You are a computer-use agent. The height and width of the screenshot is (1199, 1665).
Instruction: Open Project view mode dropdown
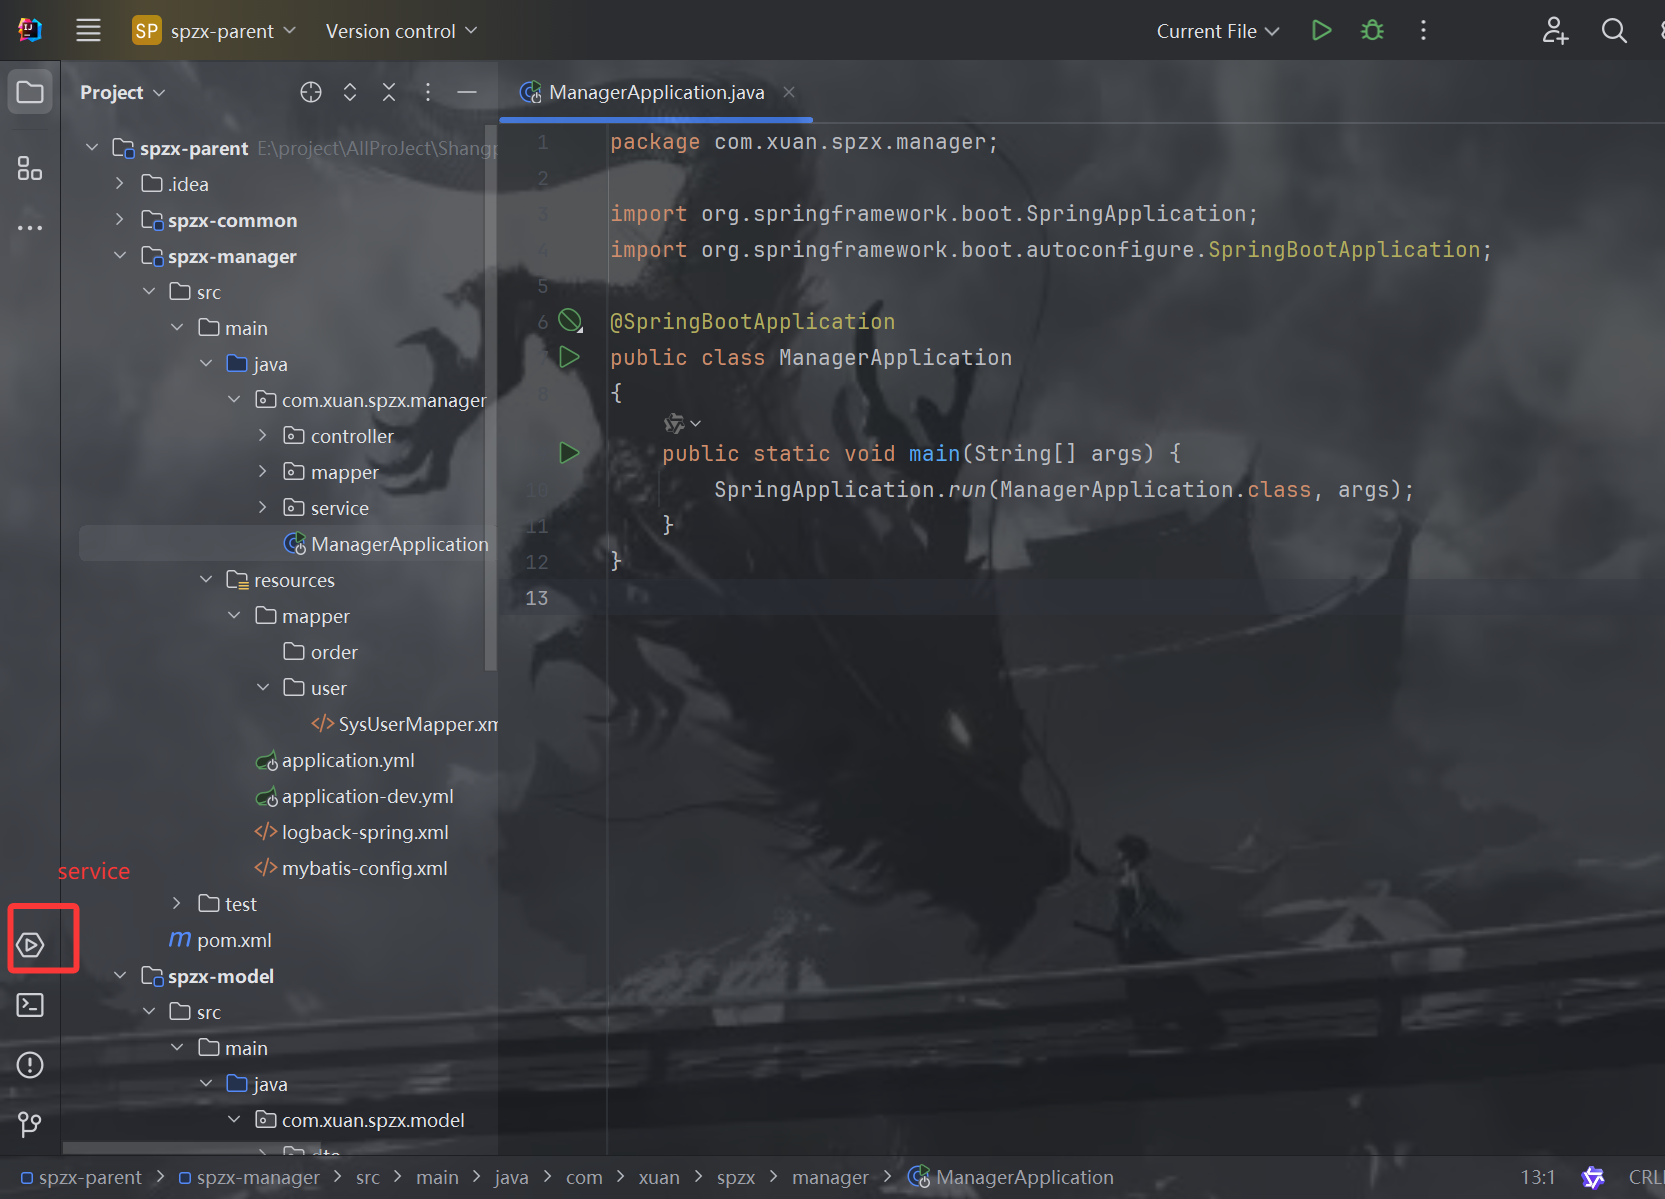(122, 92)
